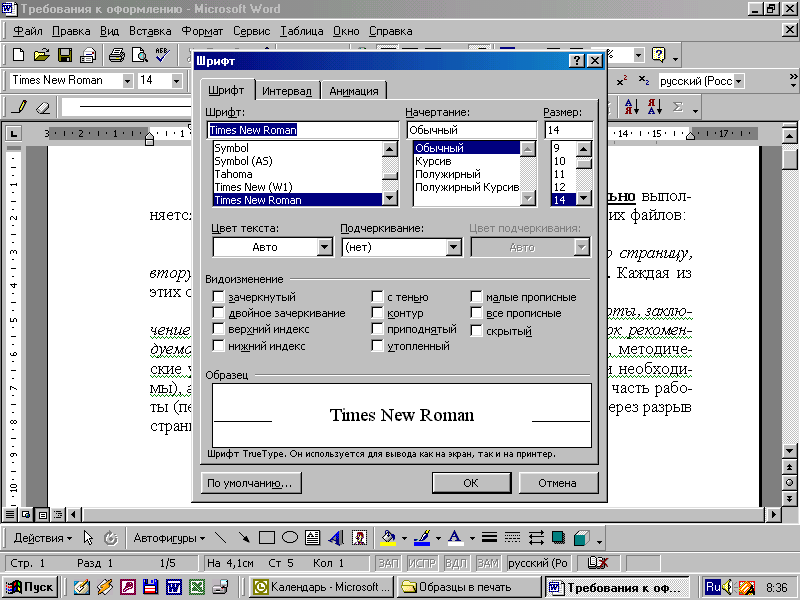Image resolution: width=800 pixels, height=600 pixels.
Task: Switch to the Интервал tab
Action: pyautogui.click(x=287, y=91)
